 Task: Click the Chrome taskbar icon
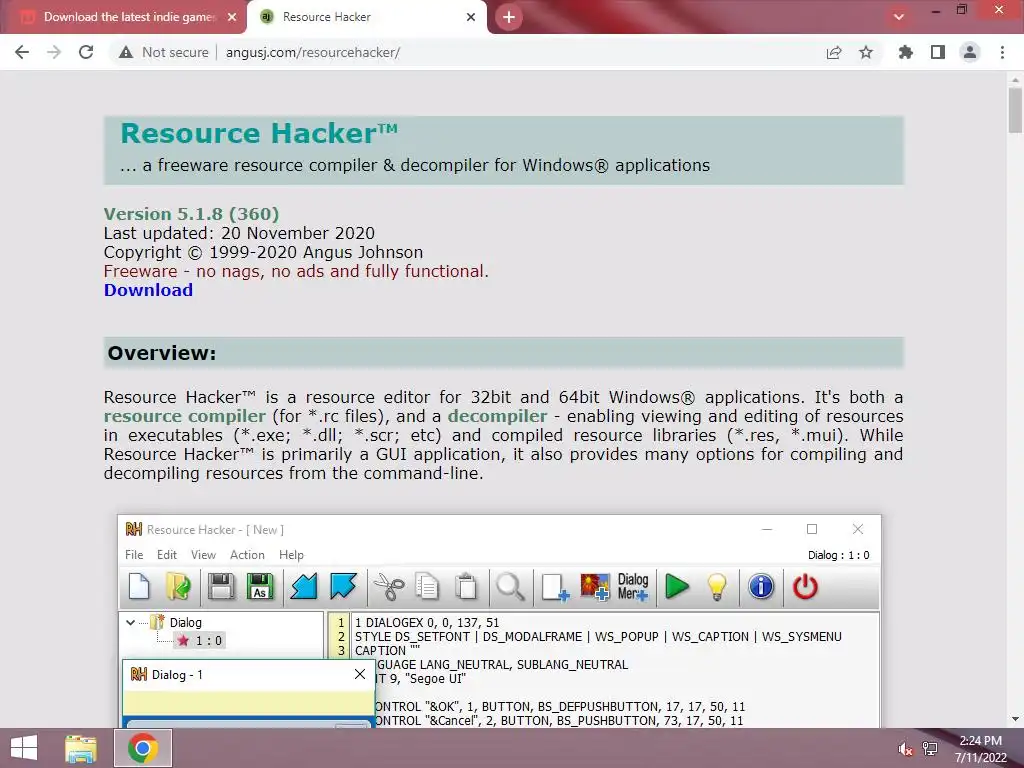click(x=143, y=748)
